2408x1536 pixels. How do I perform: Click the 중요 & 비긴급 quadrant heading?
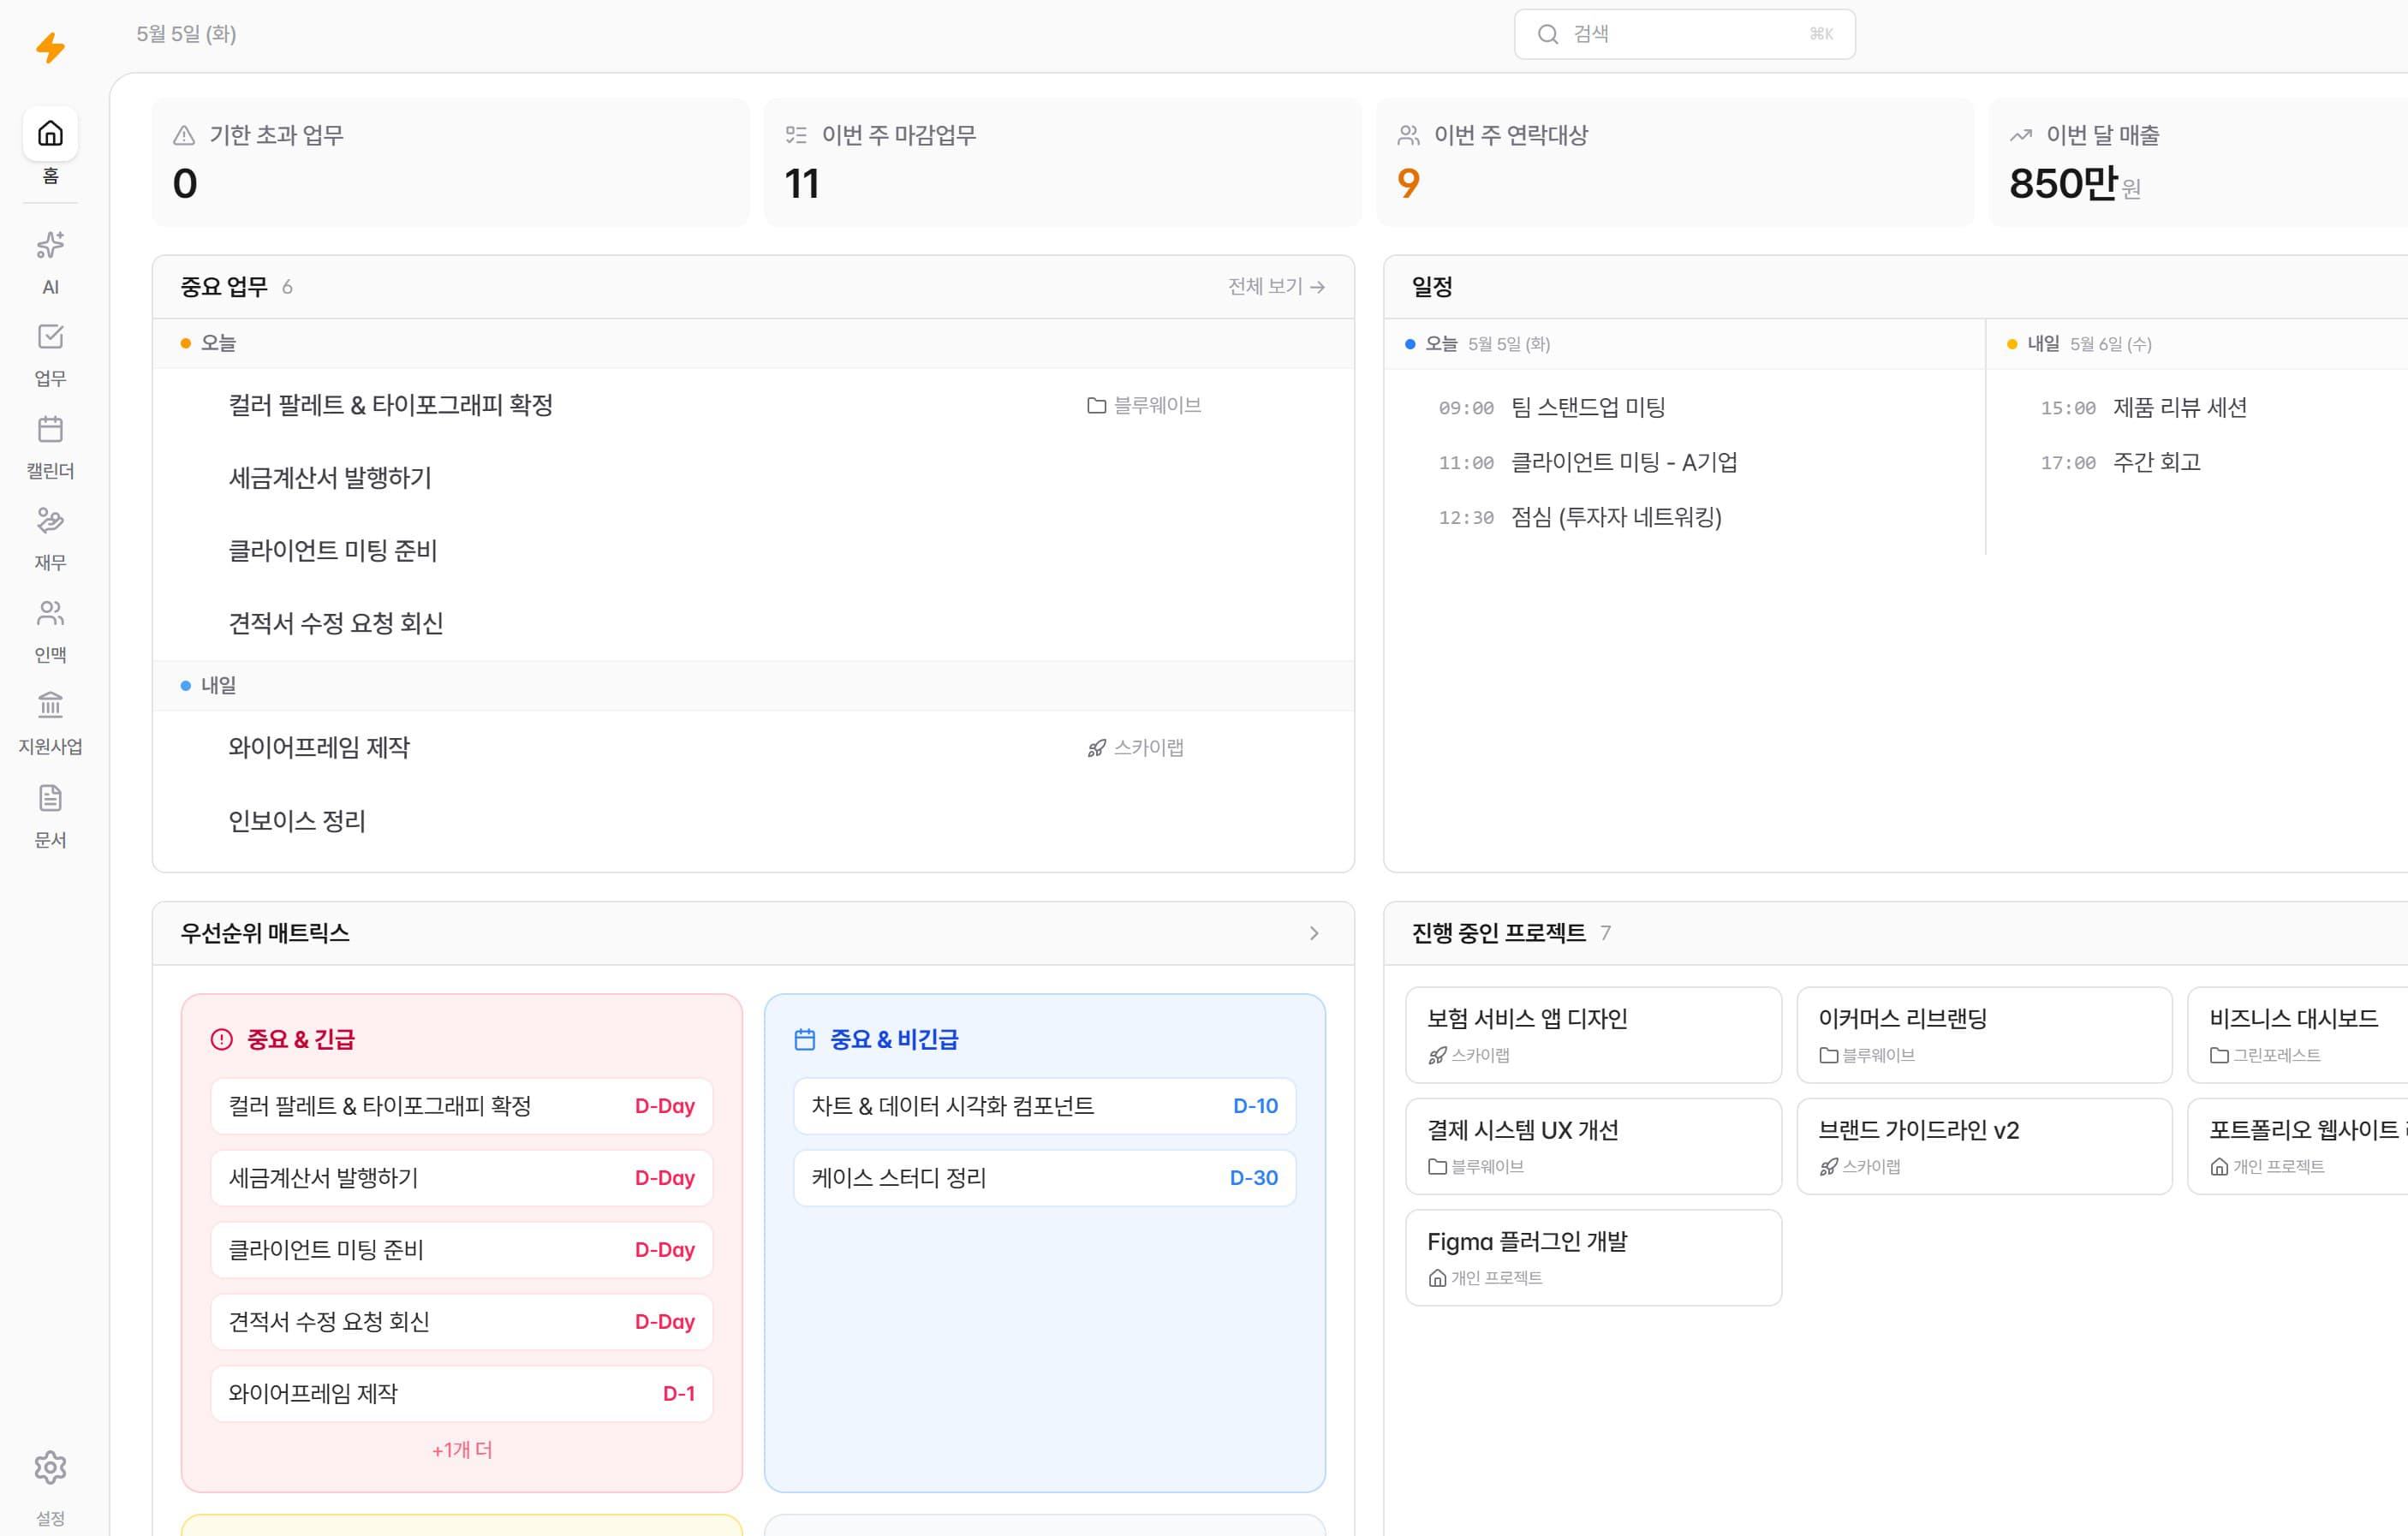(894, 1039)
